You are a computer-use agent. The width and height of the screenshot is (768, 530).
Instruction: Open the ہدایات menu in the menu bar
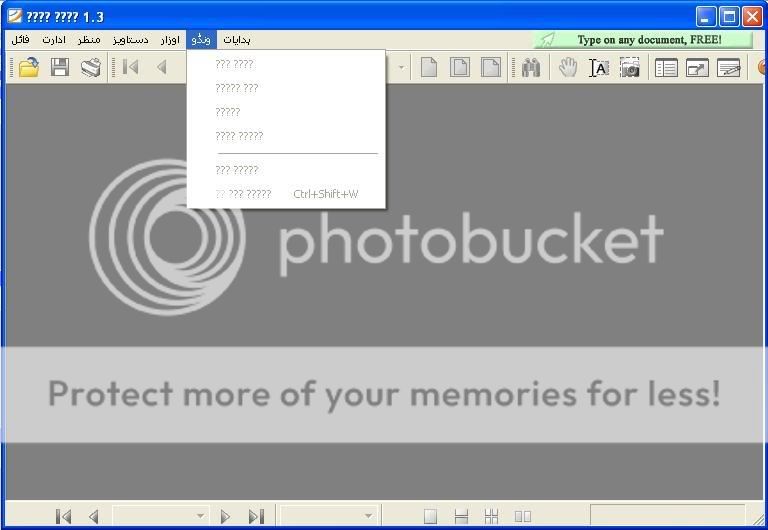[237, 40]
